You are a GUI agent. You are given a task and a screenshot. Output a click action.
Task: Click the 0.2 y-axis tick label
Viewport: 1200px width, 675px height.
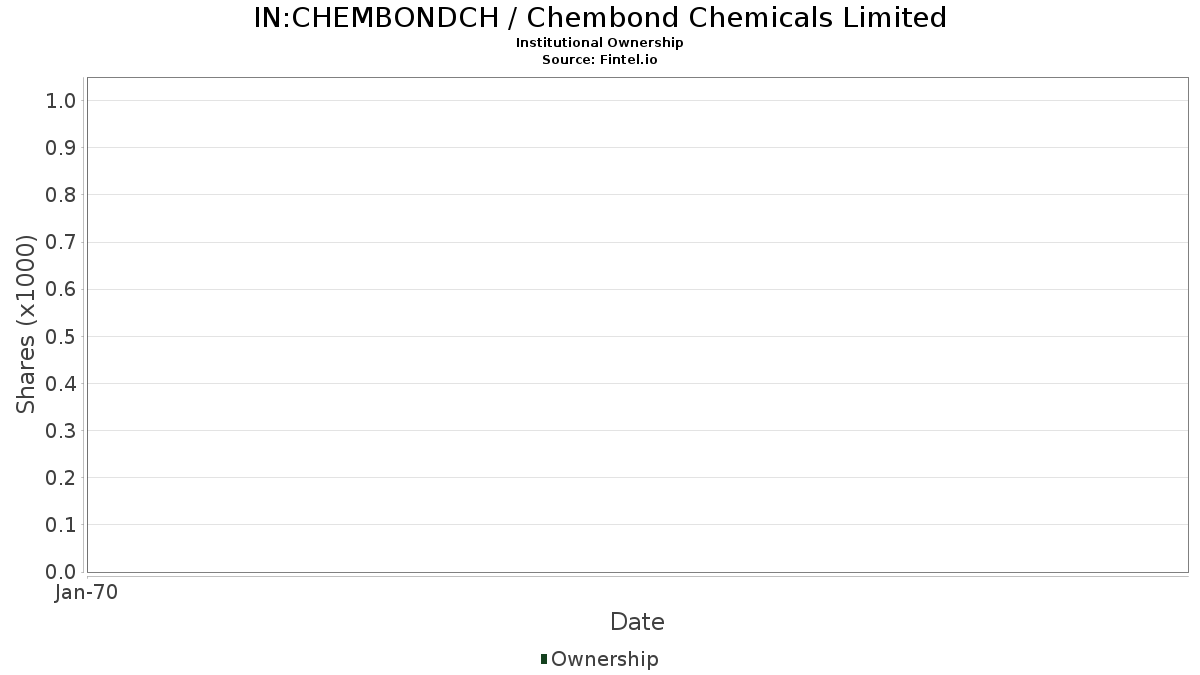coord(61,477)
